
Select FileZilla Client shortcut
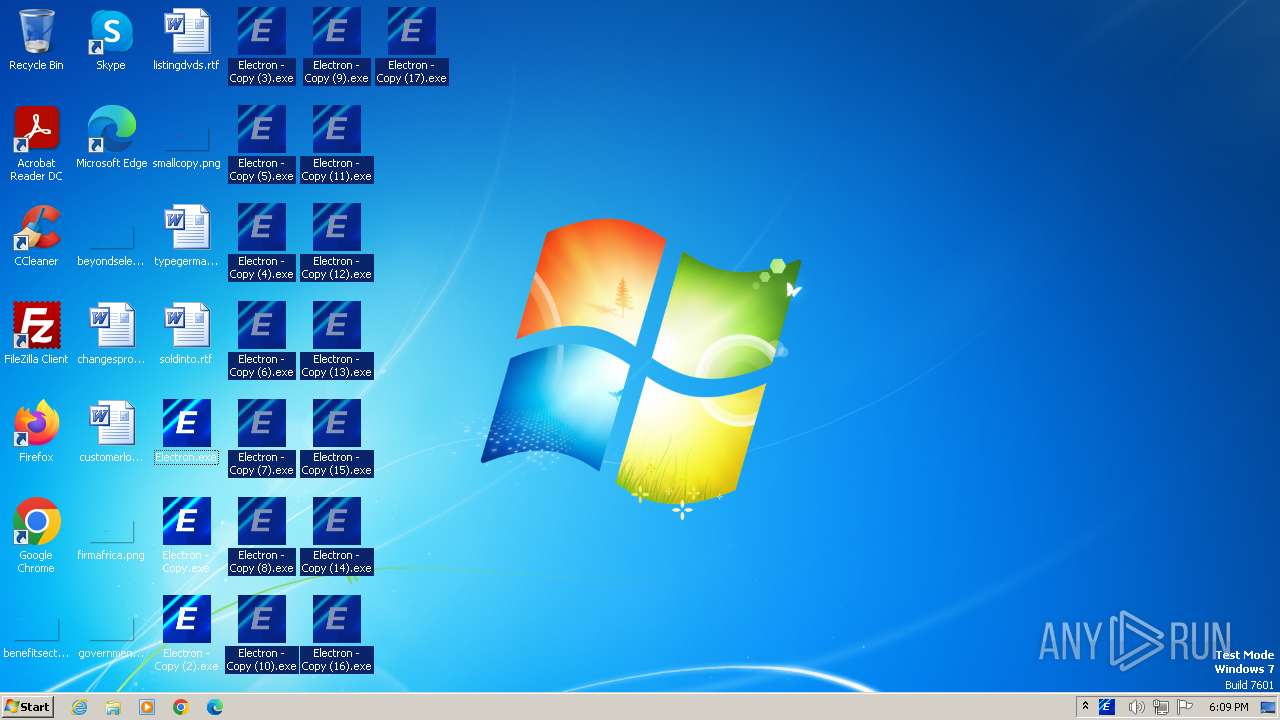point(36,334)
